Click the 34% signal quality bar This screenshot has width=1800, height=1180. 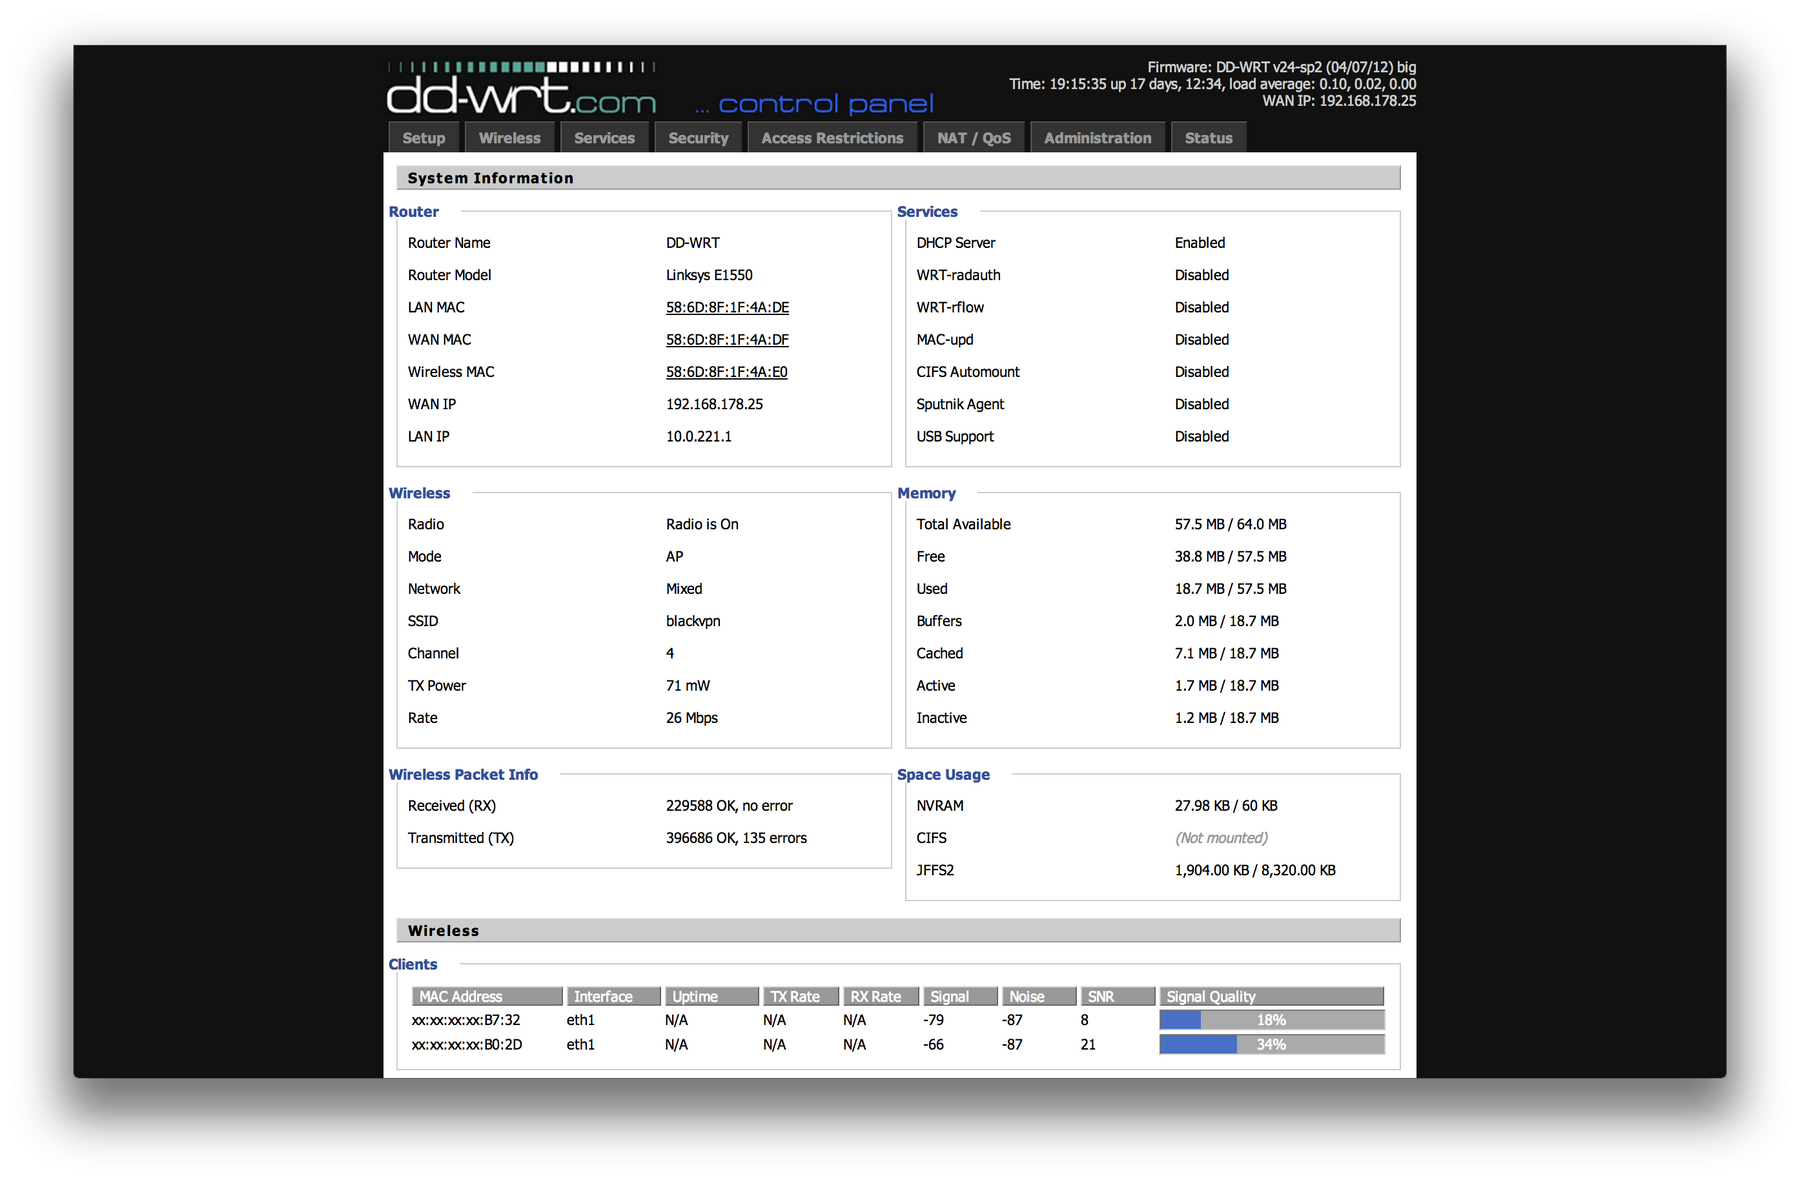point(1271,1044)
